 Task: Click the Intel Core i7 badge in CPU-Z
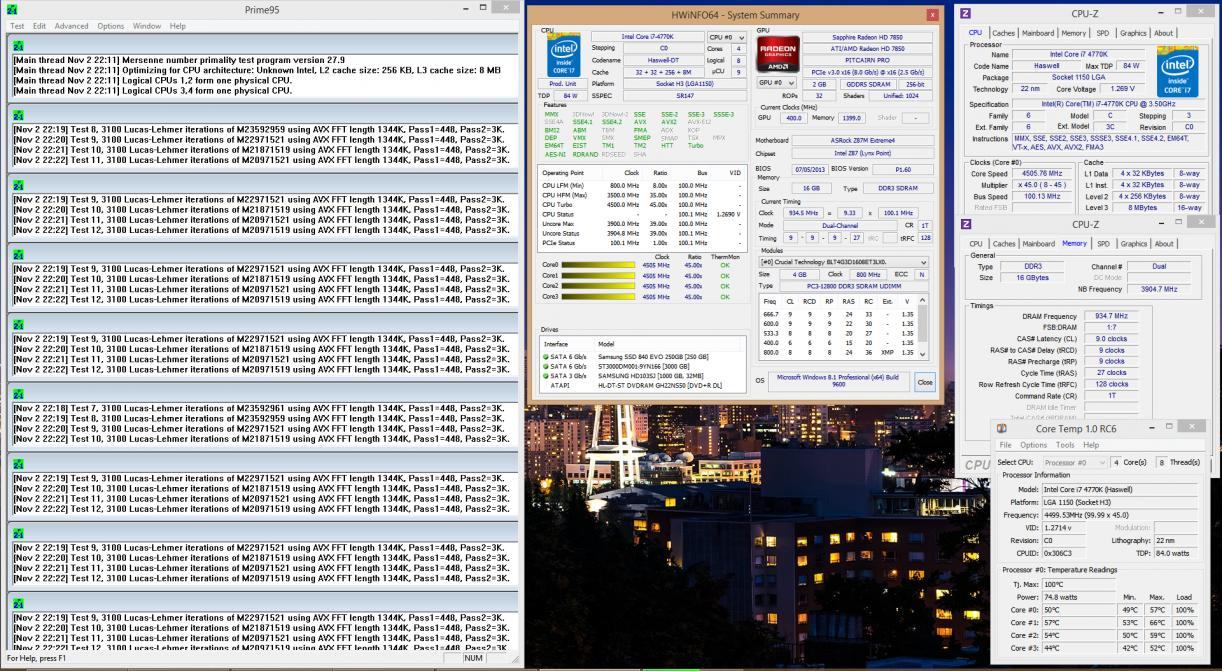click(x=1177, y=70)
